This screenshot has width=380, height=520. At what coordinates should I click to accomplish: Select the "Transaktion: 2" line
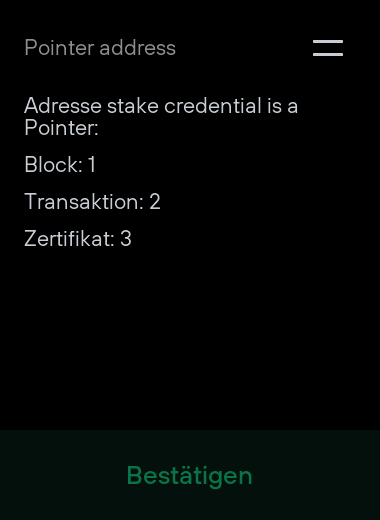[x=92, y=201]
